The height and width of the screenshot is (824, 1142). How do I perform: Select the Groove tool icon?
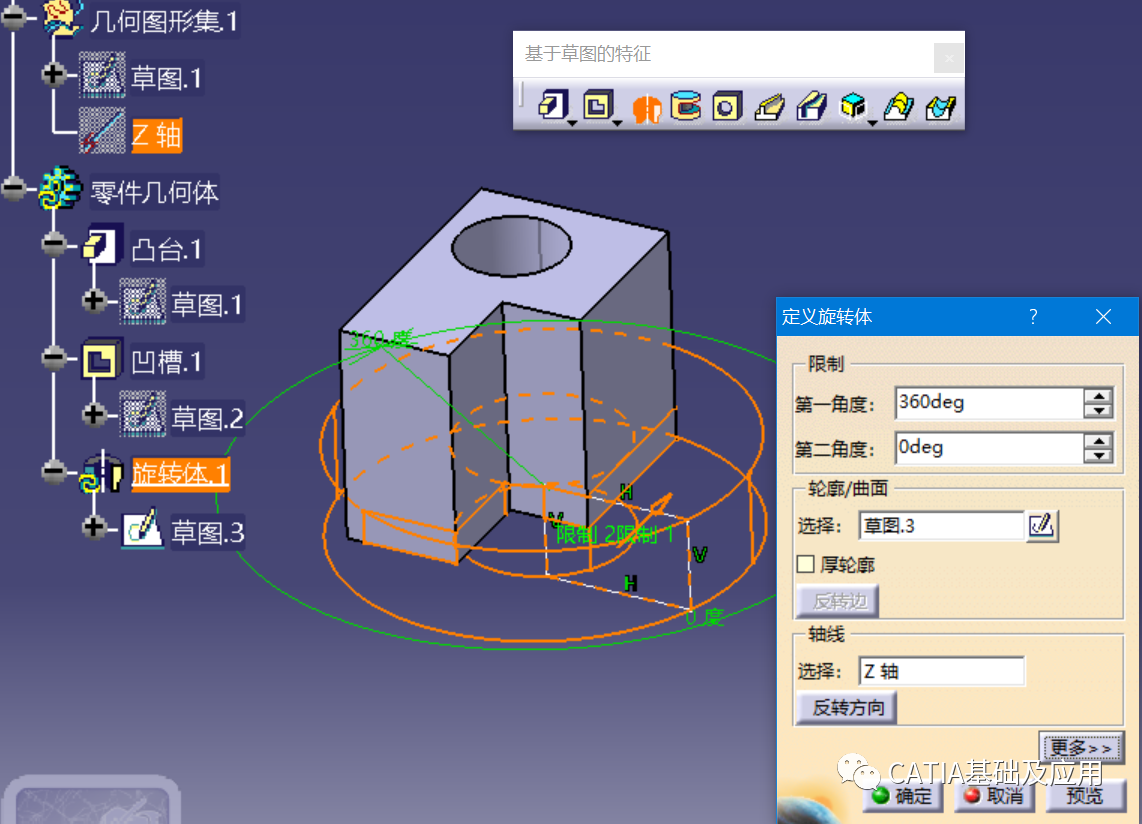pos(685,106)
